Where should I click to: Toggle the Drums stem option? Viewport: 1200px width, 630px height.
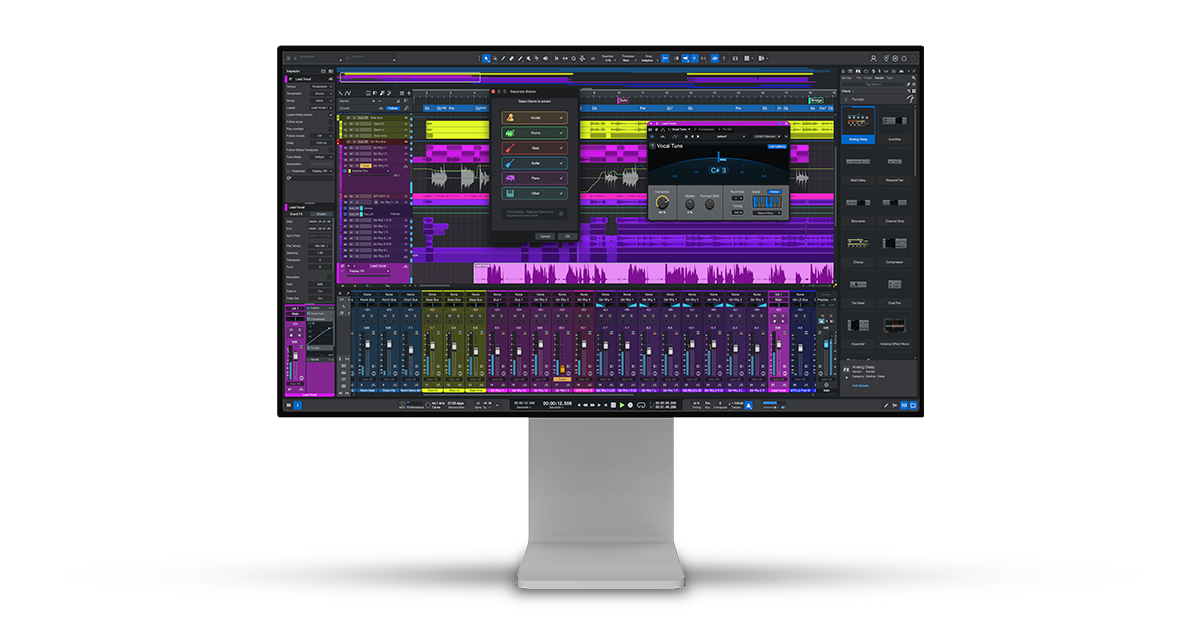click(535, 133)
